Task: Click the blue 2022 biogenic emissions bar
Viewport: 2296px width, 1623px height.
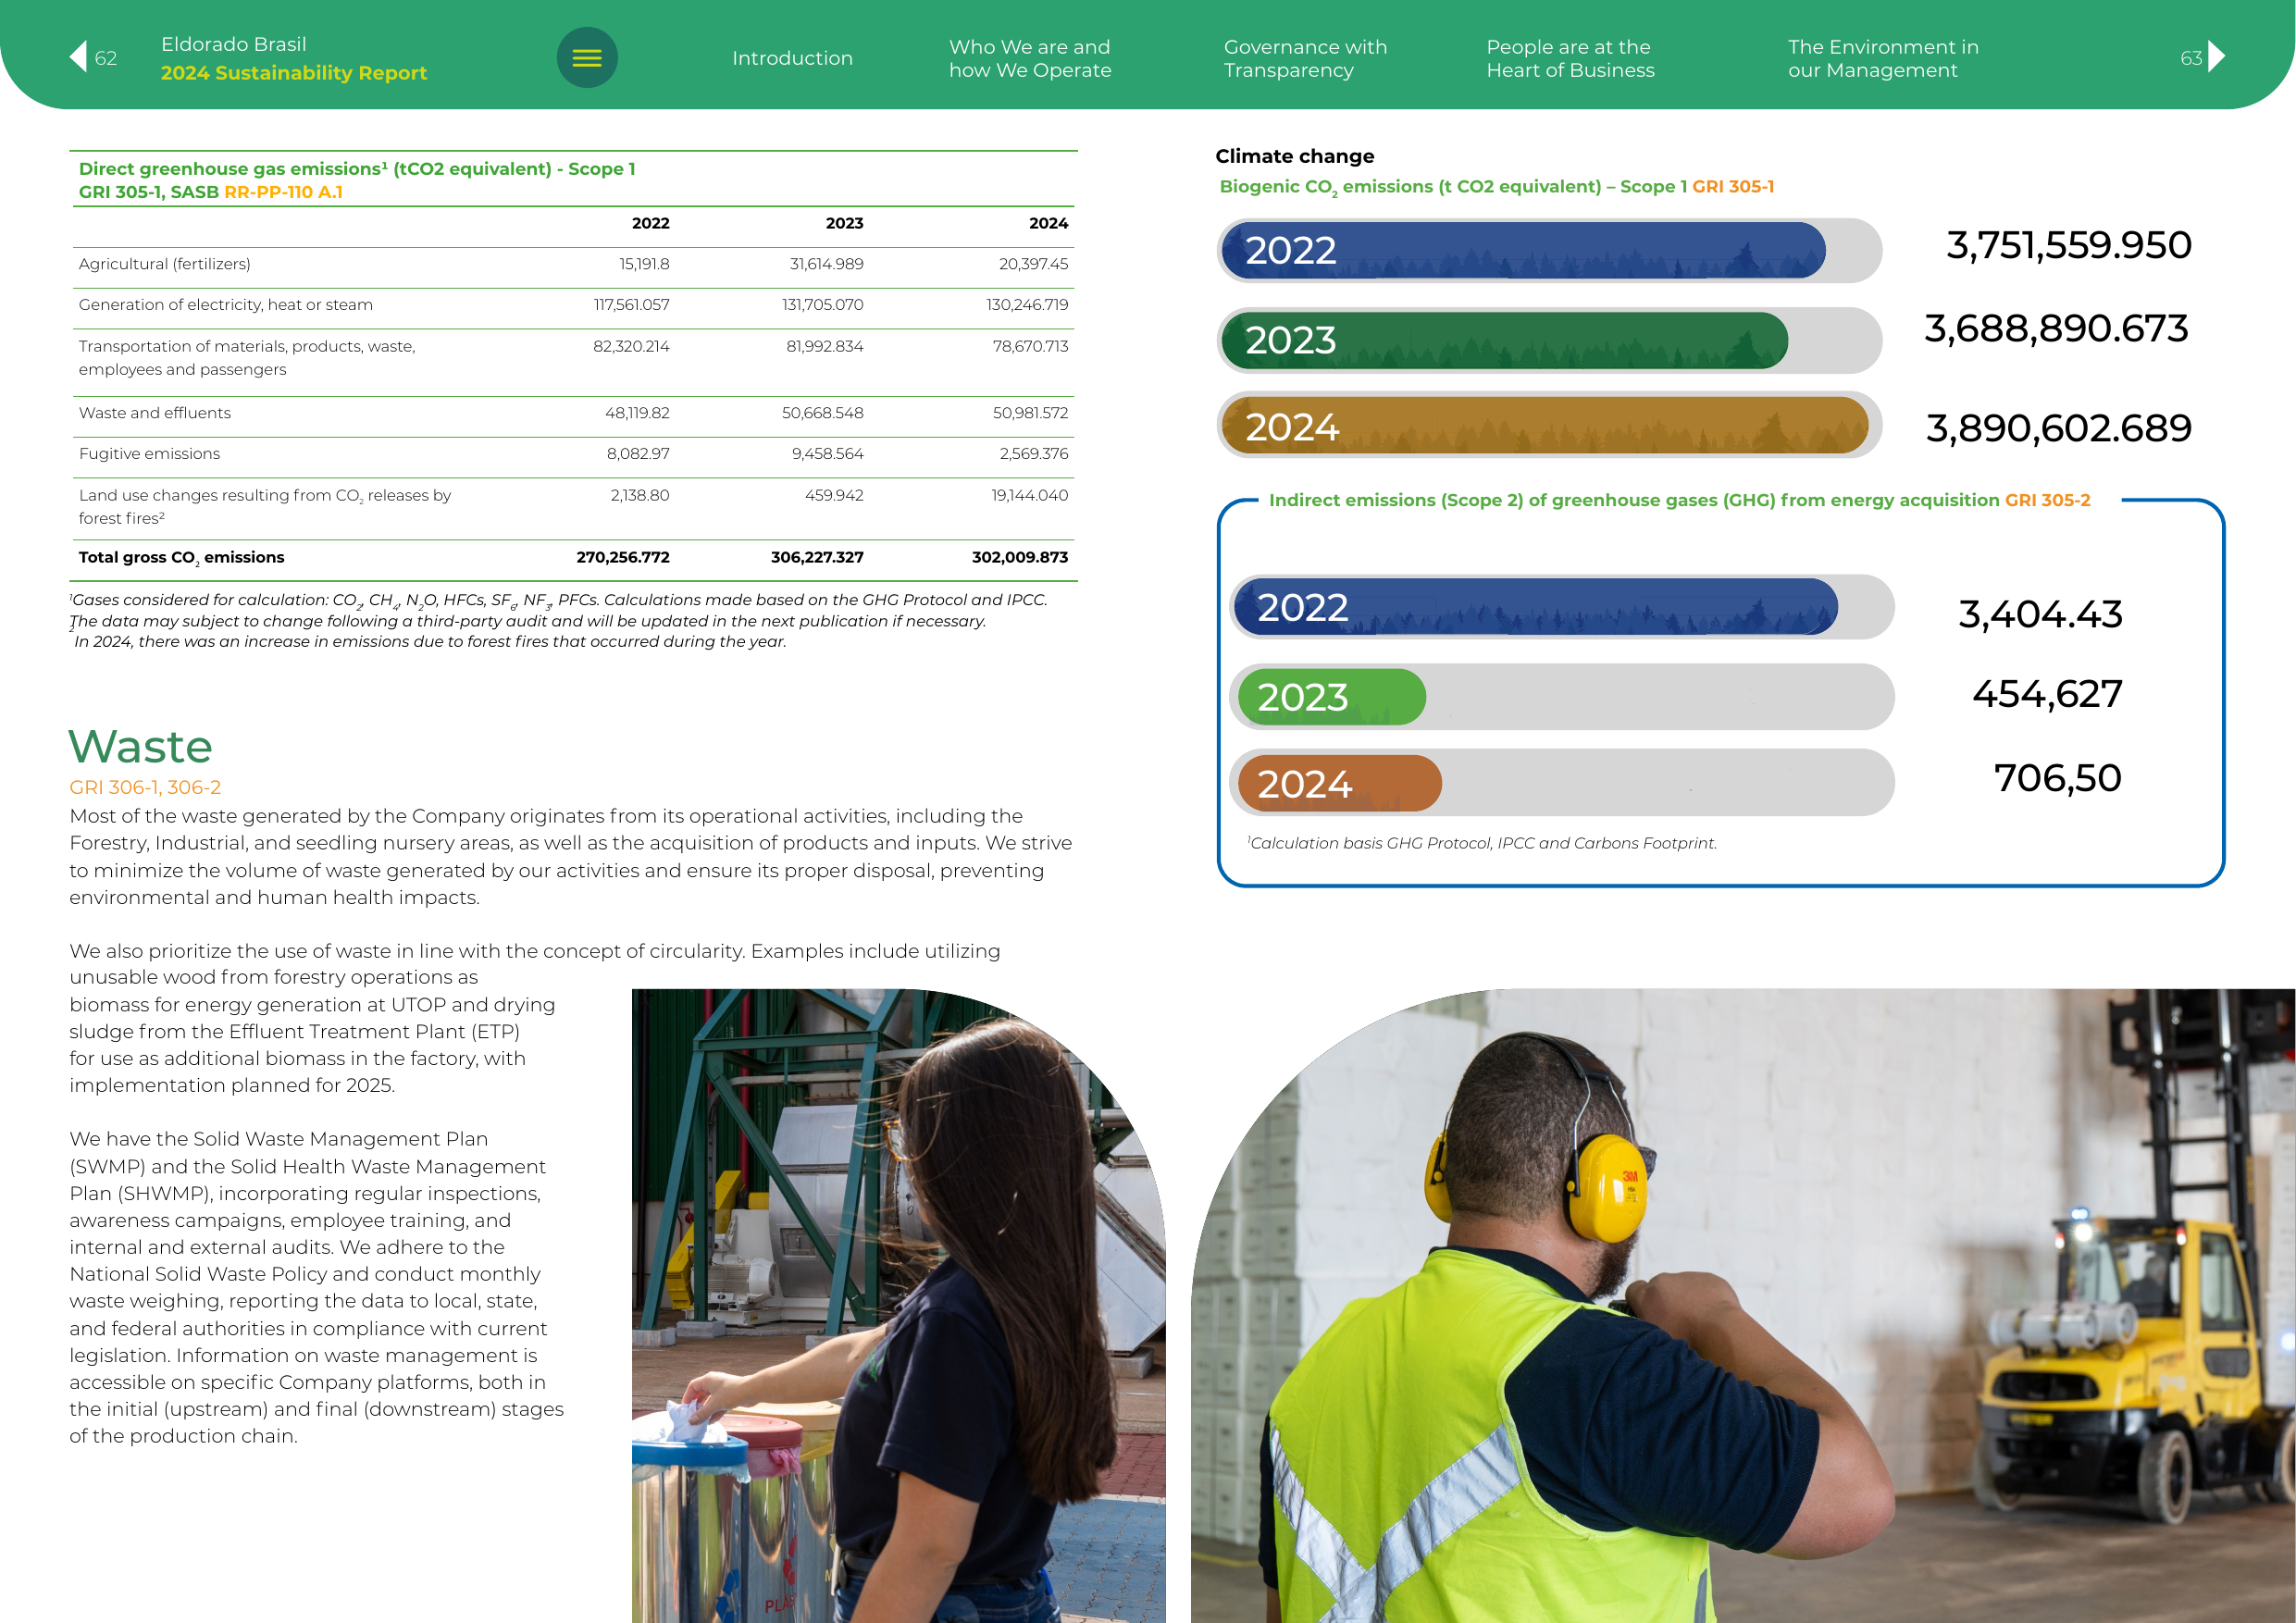Action: click(1523, 250)
